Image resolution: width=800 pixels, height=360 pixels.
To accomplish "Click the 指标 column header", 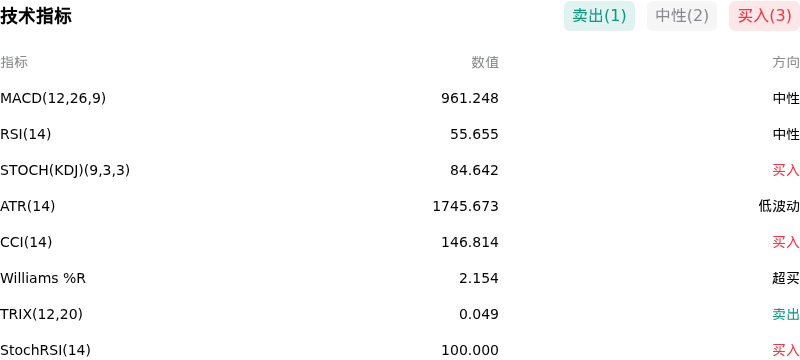I will 14,62.
